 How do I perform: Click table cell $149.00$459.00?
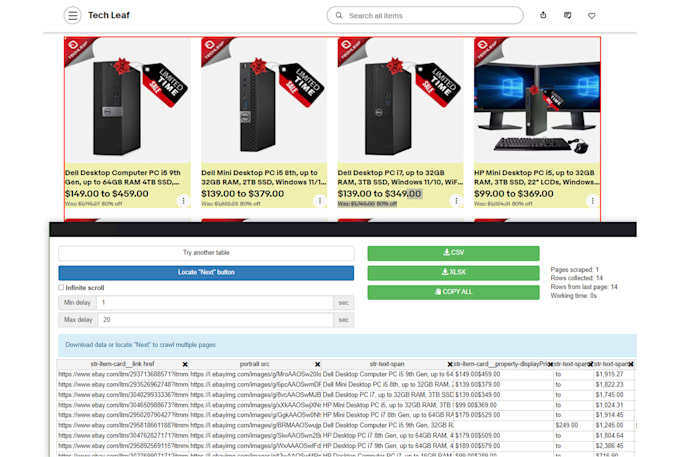503,374
